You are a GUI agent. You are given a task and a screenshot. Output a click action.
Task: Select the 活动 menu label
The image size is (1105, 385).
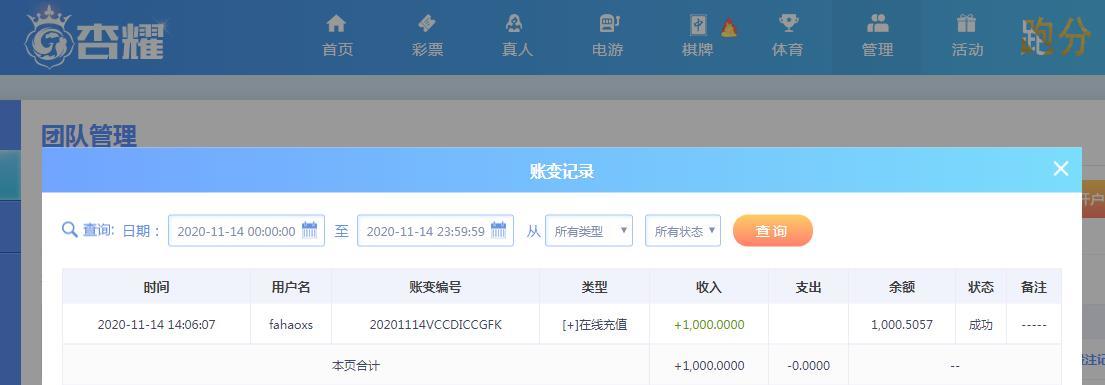[967, 50]
